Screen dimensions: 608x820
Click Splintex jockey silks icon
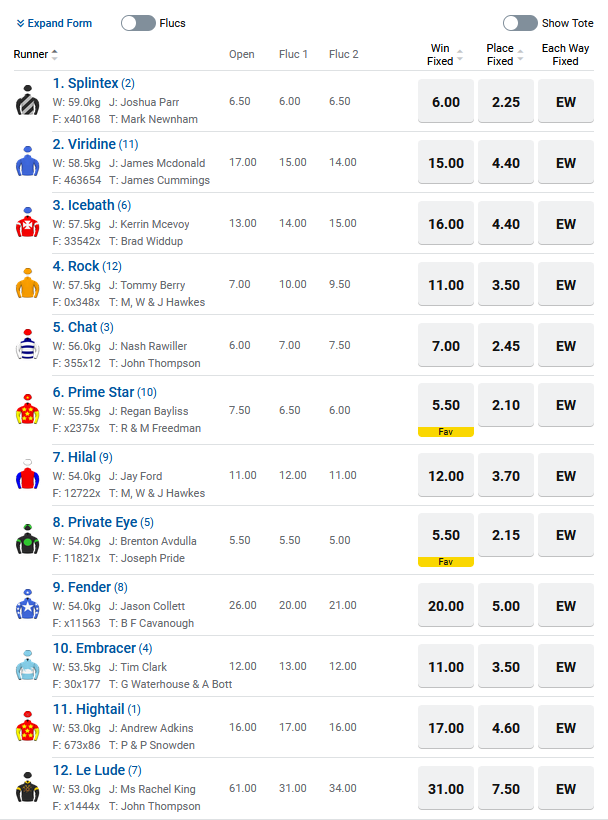coord(27,101)
